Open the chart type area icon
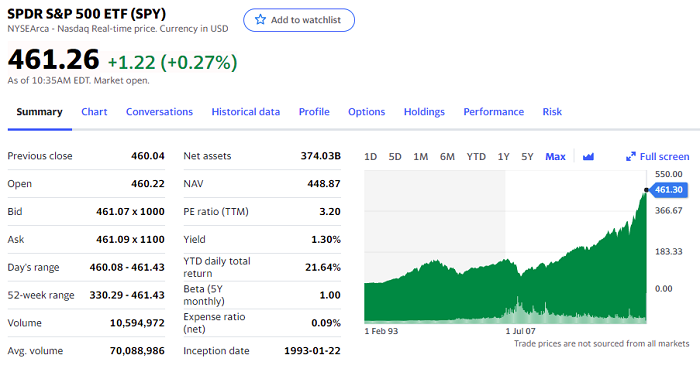The image size is (700, 372). point(588,157)
